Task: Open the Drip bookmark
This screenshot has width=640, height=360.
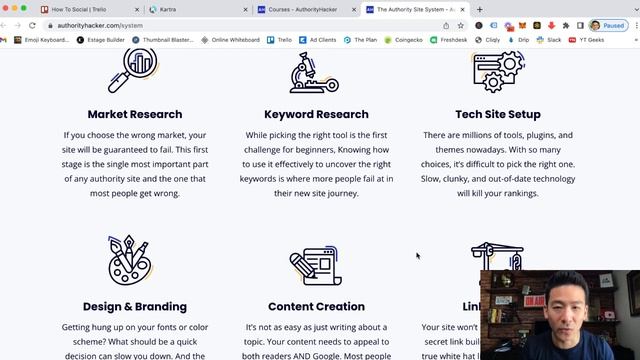Action: tap(518, 40)
